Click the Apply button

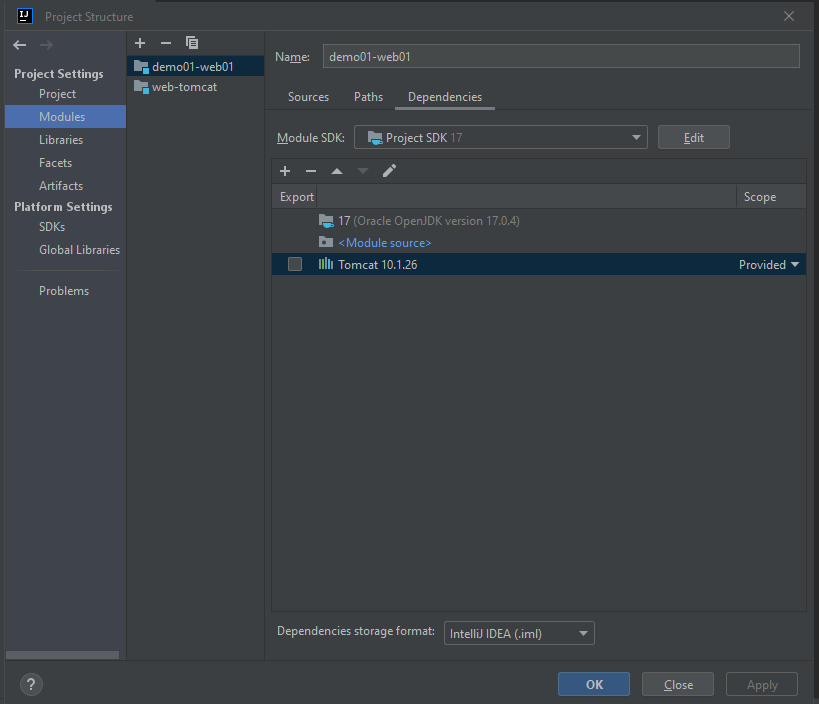pyautogui.click(x=762, y=684)
